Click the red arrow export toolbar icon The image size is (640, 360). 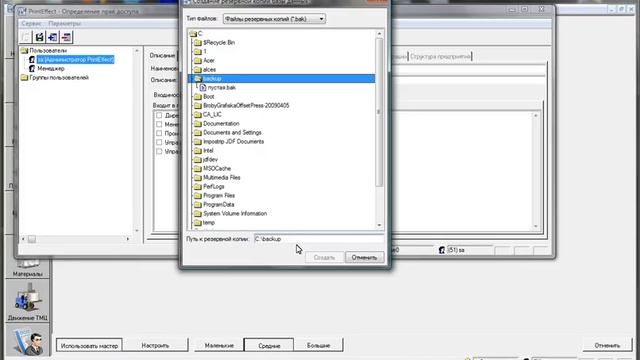[66, 37]
